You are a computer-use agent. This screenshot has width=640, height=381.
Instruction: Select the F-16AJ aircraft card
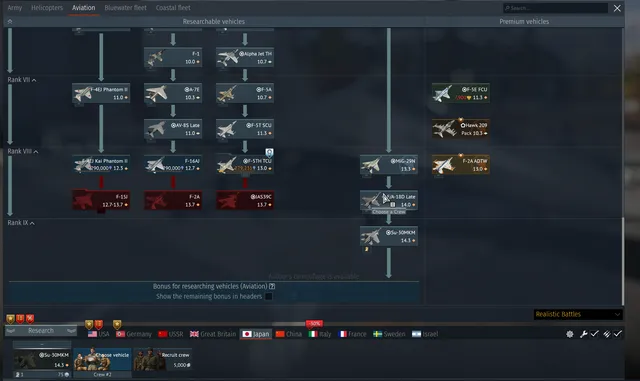[x=173, y=165]
